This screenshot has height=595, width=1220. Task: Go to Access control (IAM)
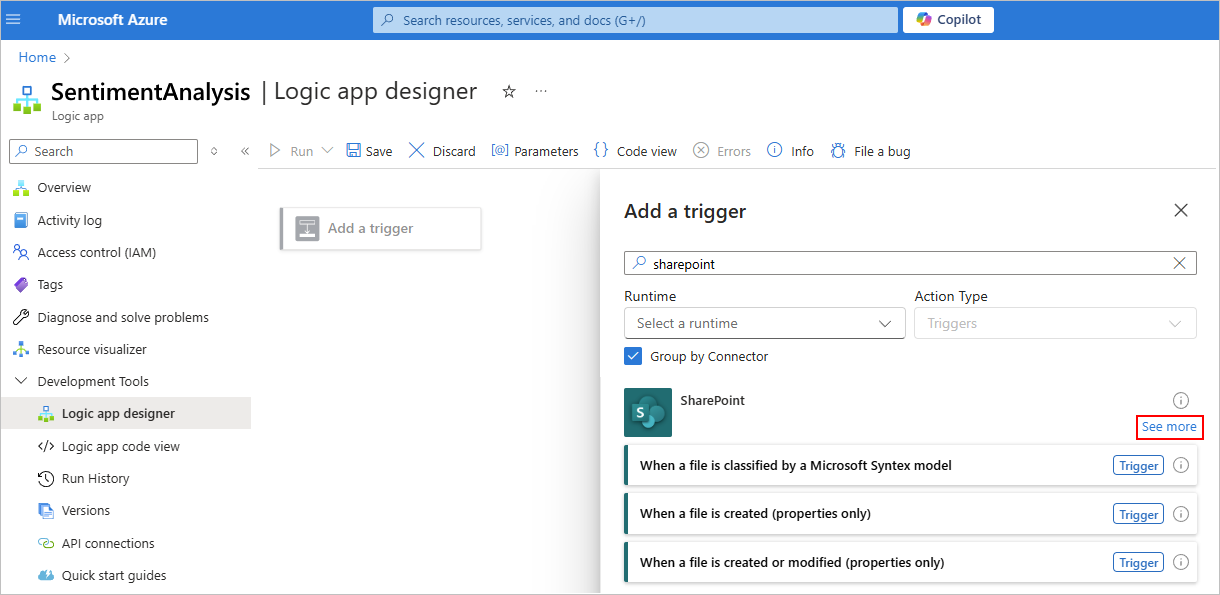tap(96, 252)
